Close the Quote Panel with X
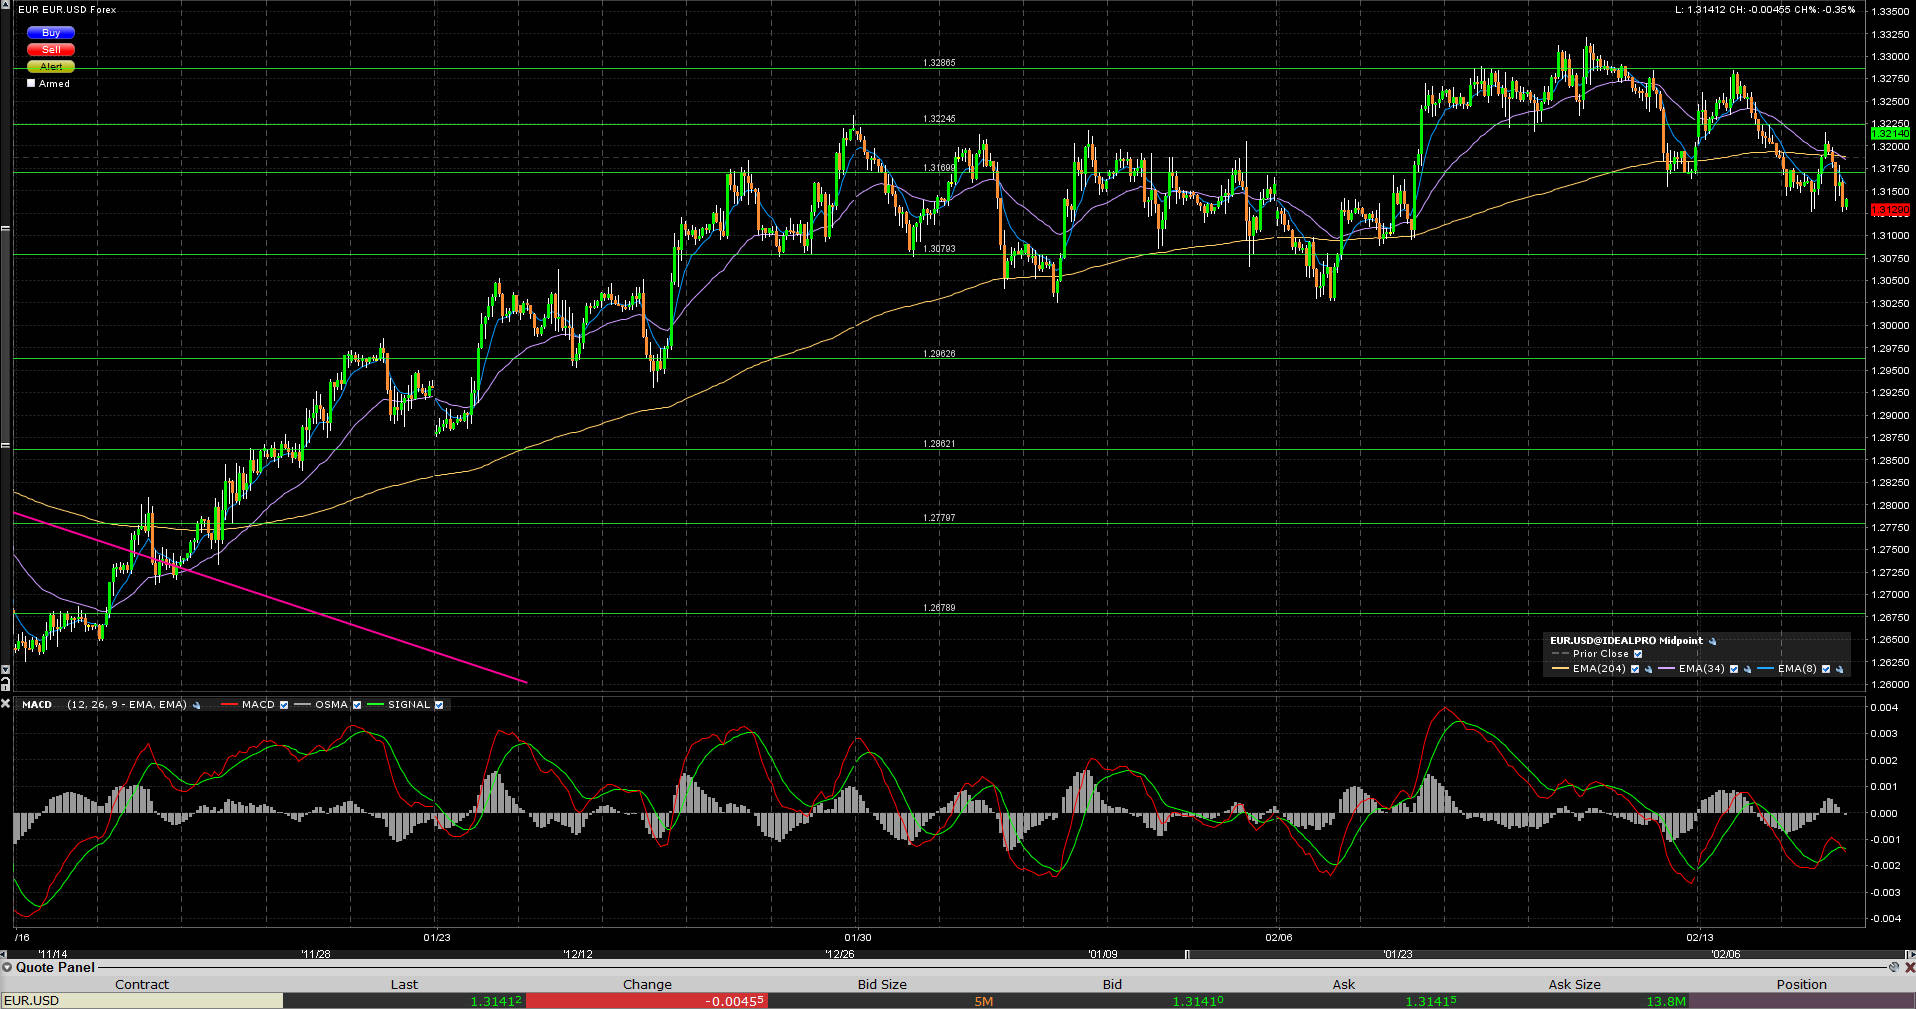 click(x=1909, y=967)
